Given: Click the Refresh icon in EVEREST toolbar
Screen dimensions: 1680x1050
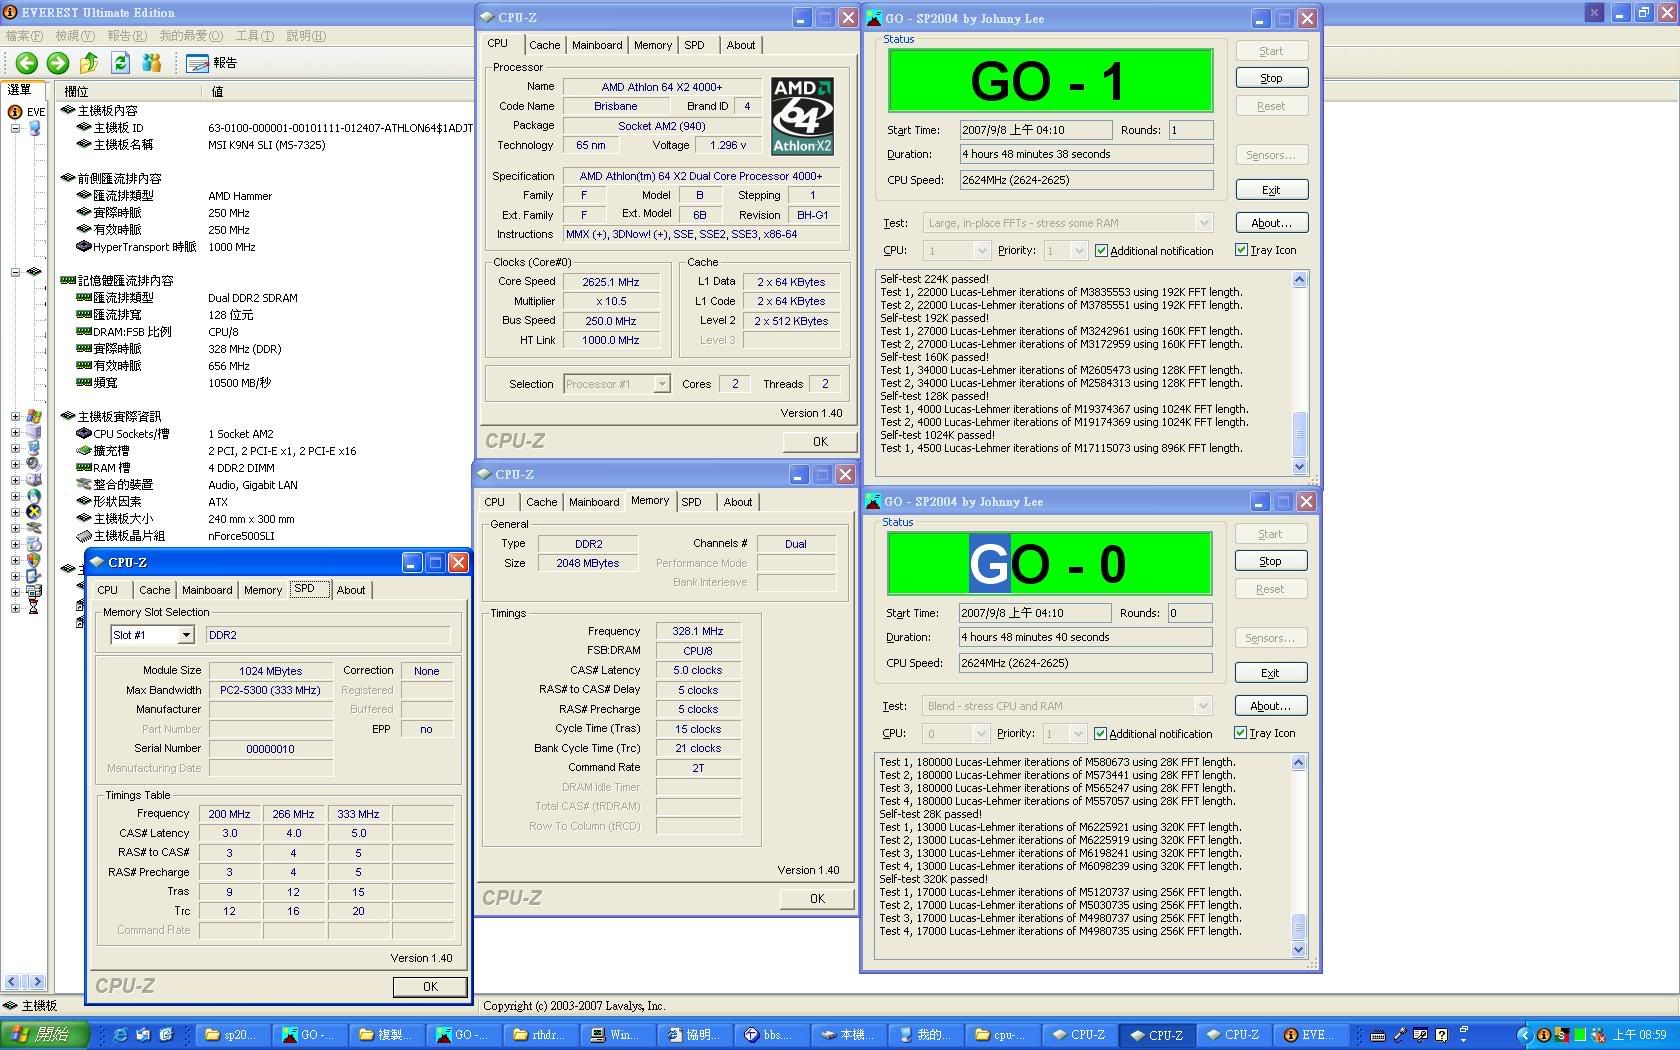Looking at the screenshot, I should click(x=120, y=63).
